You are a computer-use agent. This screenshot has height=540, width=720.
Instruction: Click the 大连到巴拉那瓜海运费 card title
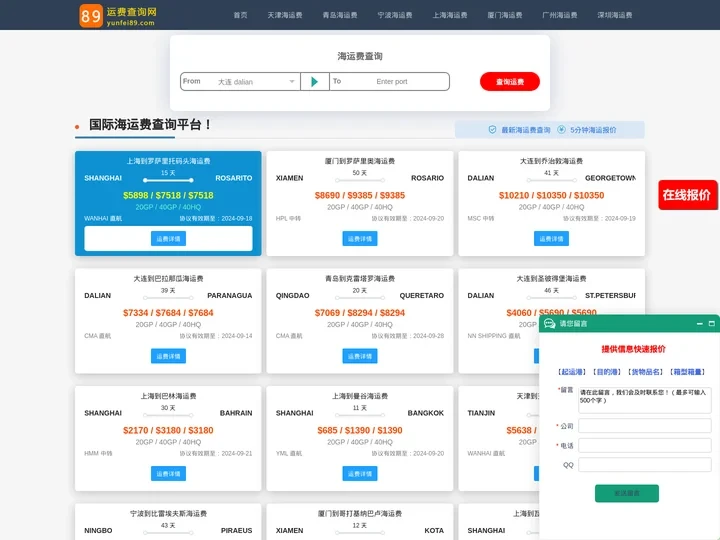[x=168, y=279]
